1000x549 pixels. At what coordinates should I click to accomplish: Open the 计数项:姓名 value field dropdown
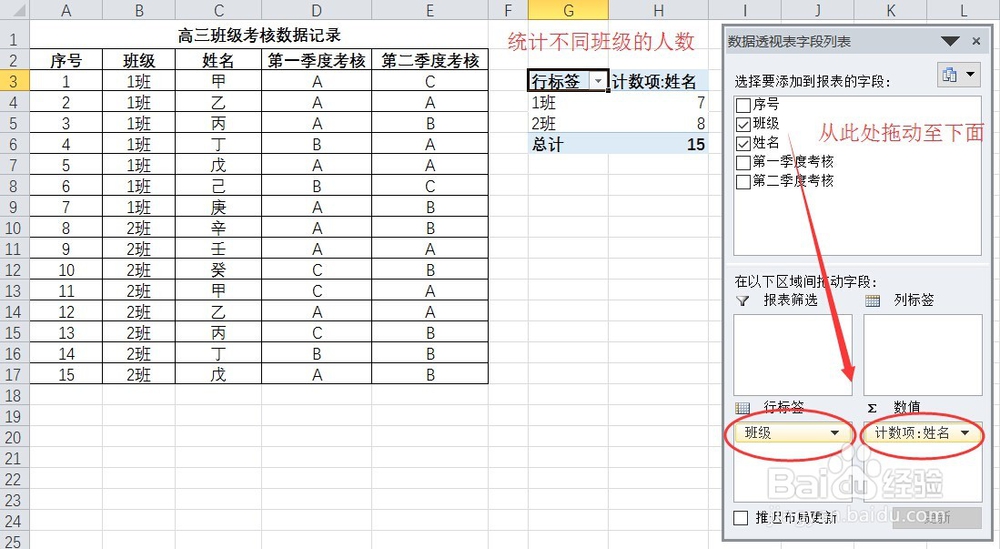coord(965,433)
